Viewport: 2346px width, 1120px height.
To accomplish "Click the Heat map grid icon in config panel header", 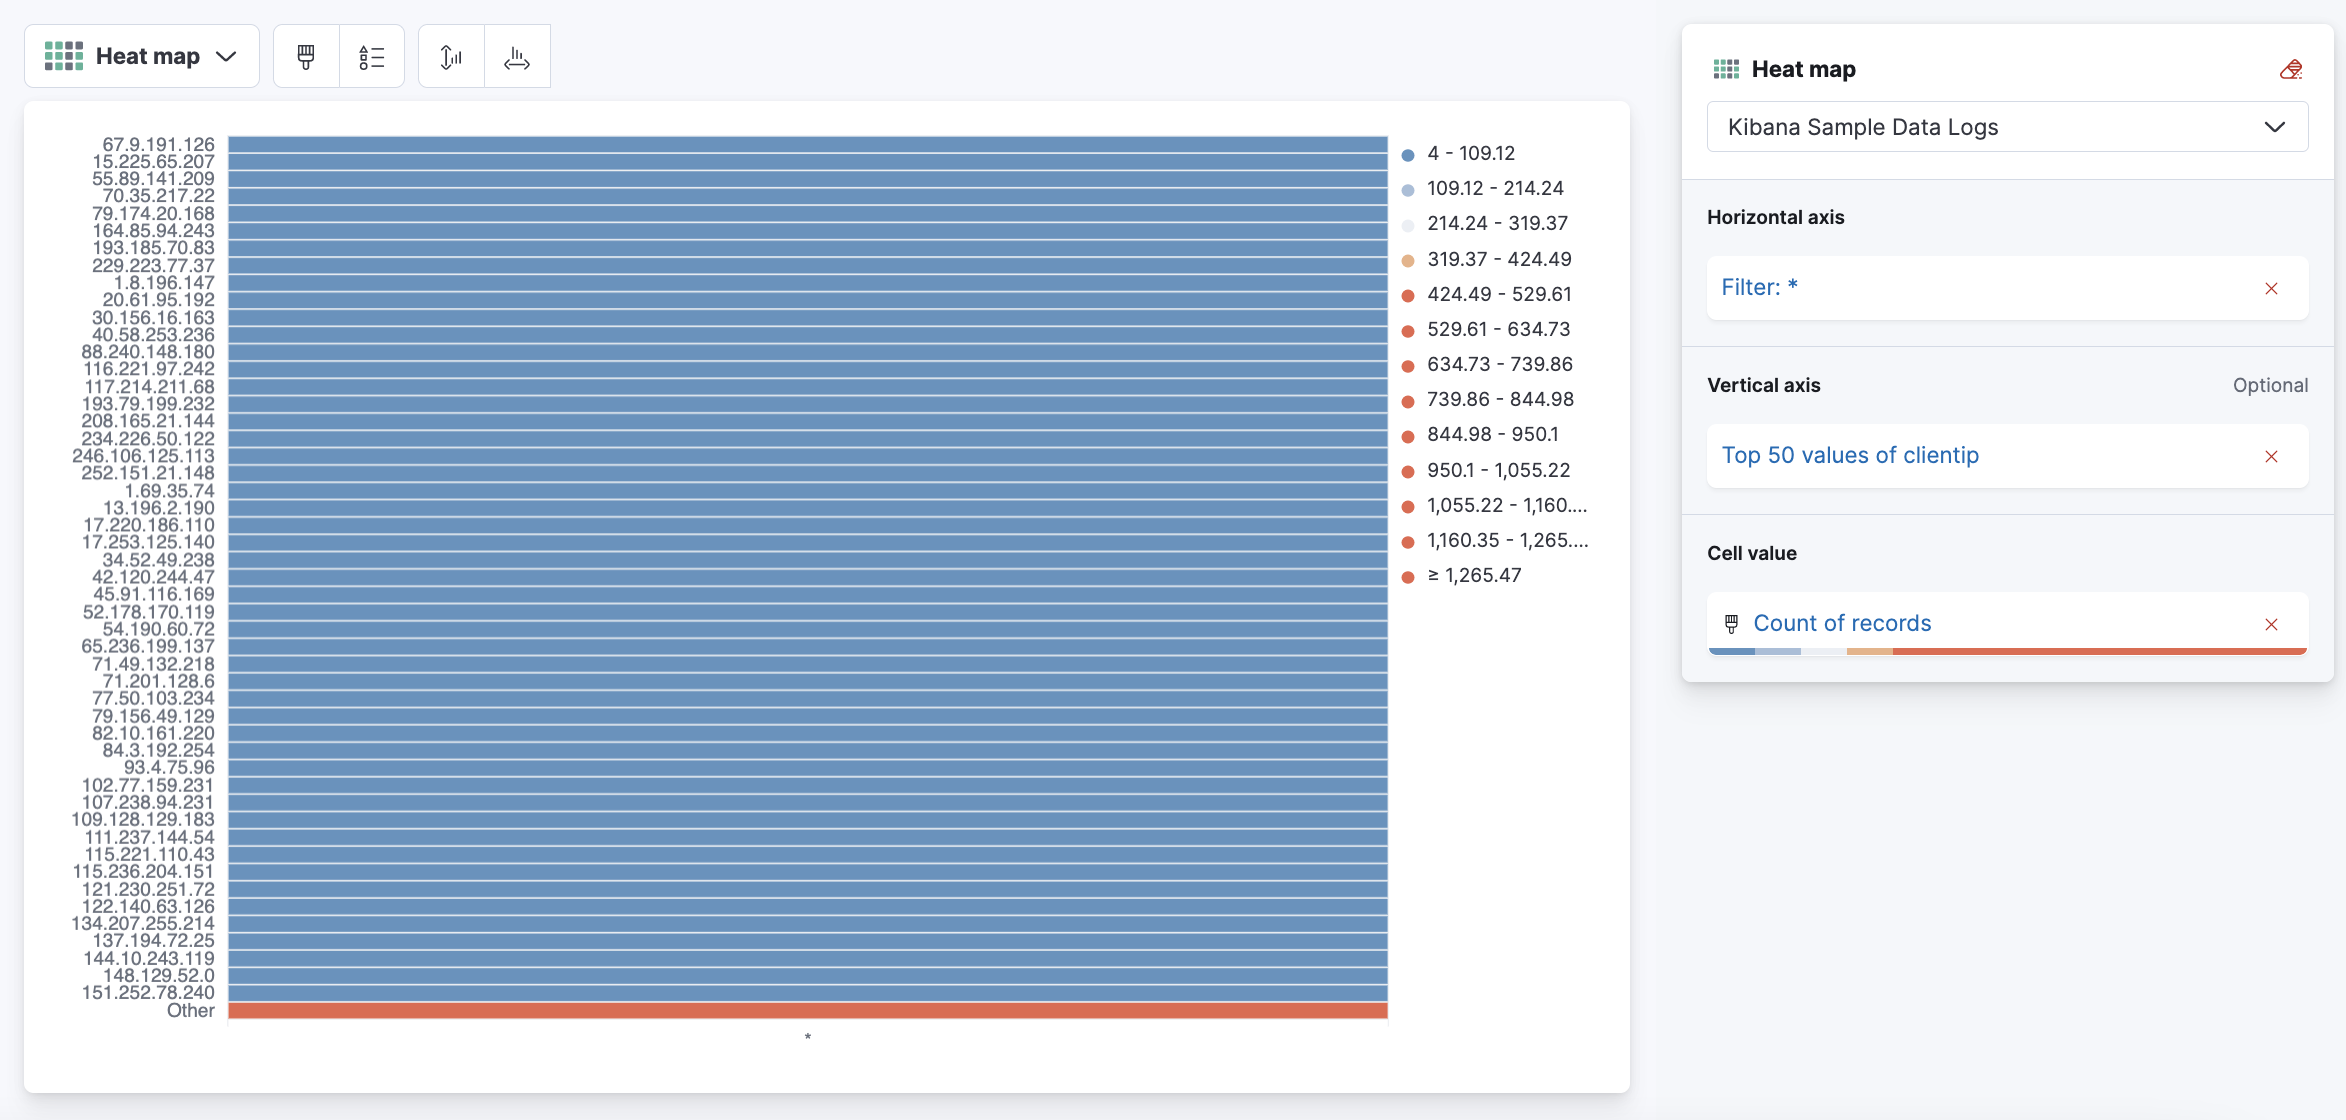I will click(x=1724, y=68).
